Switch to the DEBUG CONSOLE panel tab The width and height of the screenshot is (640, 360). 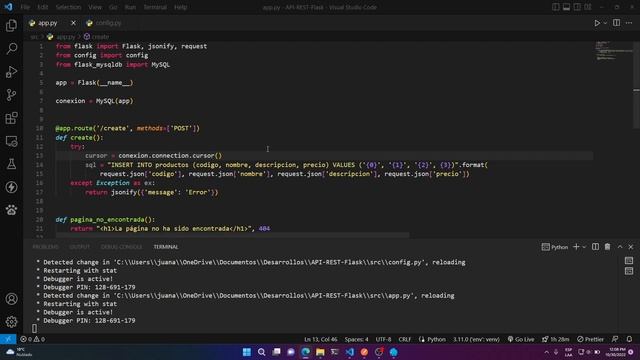tap(121, 247)
